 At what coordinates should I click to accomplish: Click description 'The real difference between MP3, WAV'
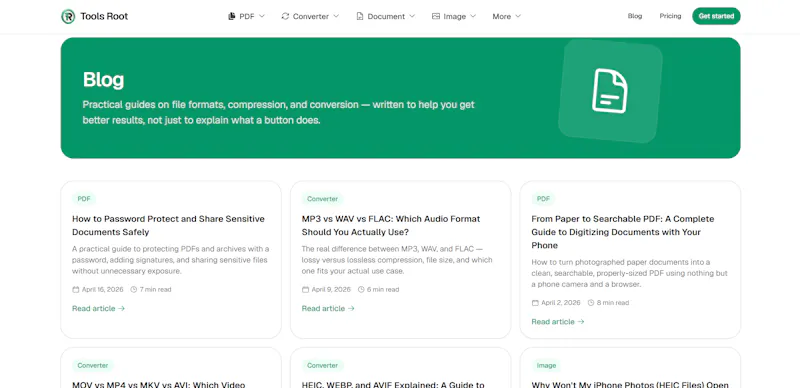pyautogui.click(x=397, y=260)
